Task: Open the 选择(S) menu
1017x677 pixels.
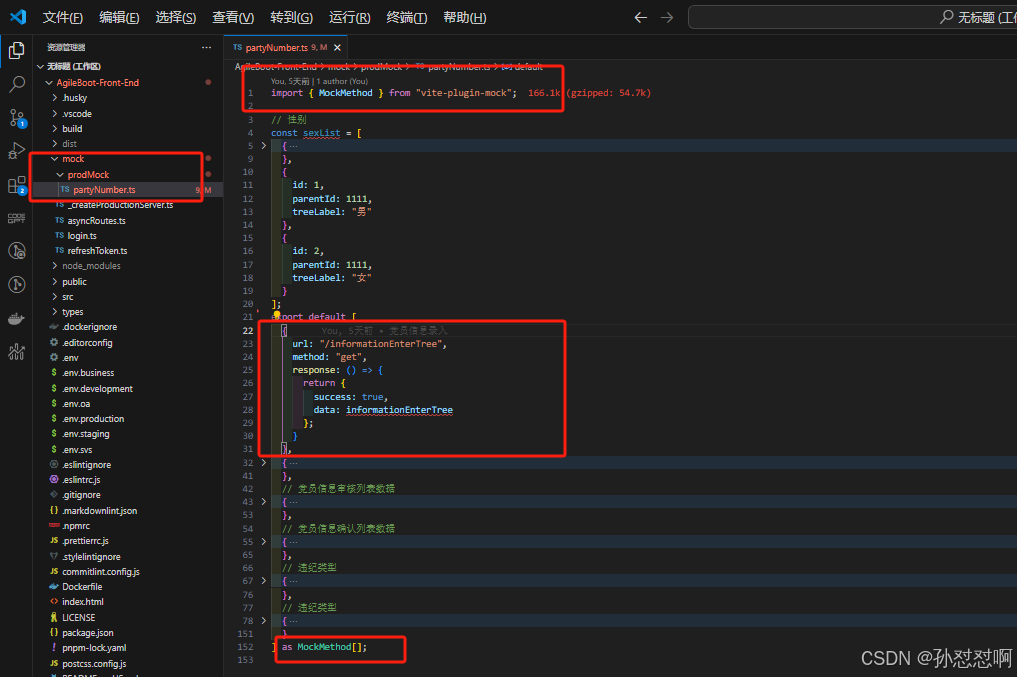Action: coord(175,18)
